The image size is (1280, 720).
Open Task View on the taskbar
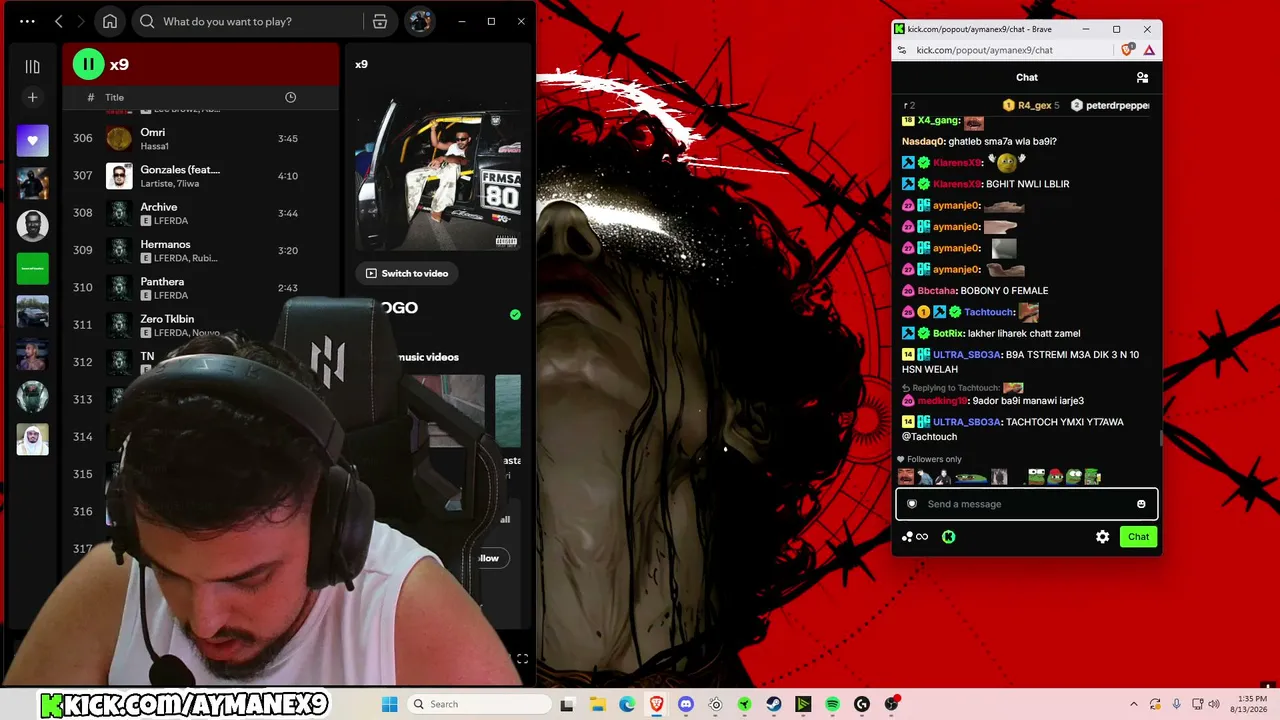pos(568,704)
